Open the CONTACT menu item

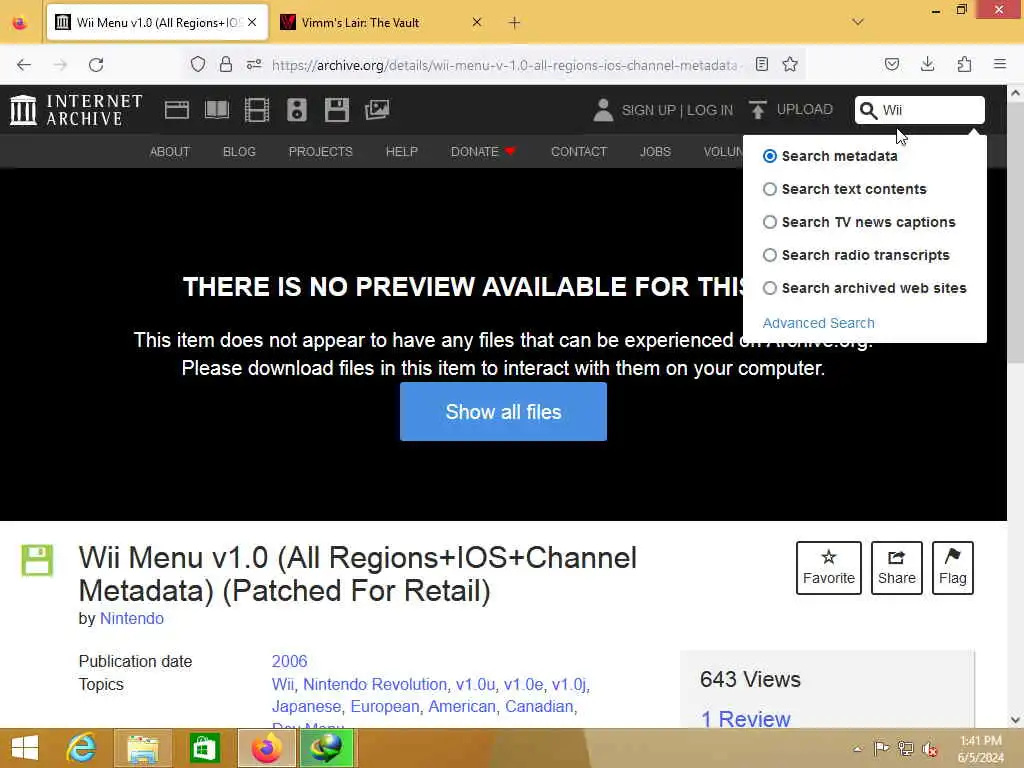coord(579,152)
